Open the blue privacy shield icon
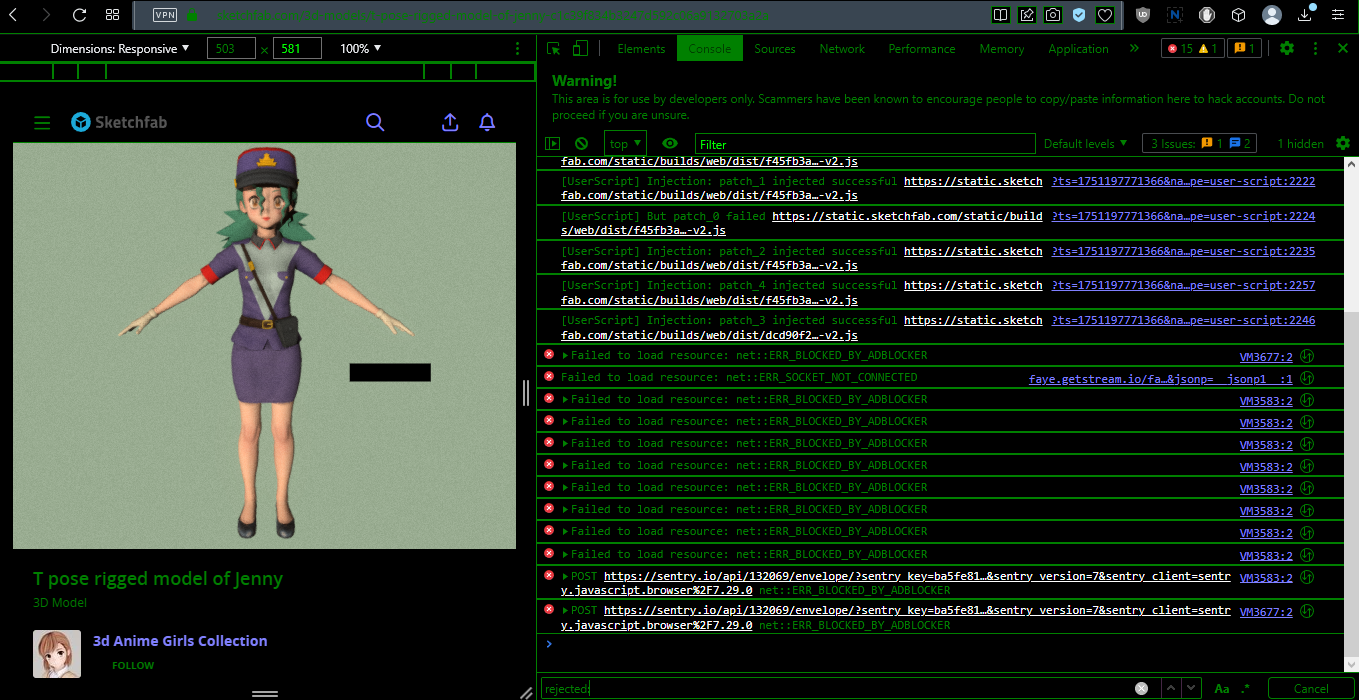This screenshot has width=1366, height=700. 1079,15
